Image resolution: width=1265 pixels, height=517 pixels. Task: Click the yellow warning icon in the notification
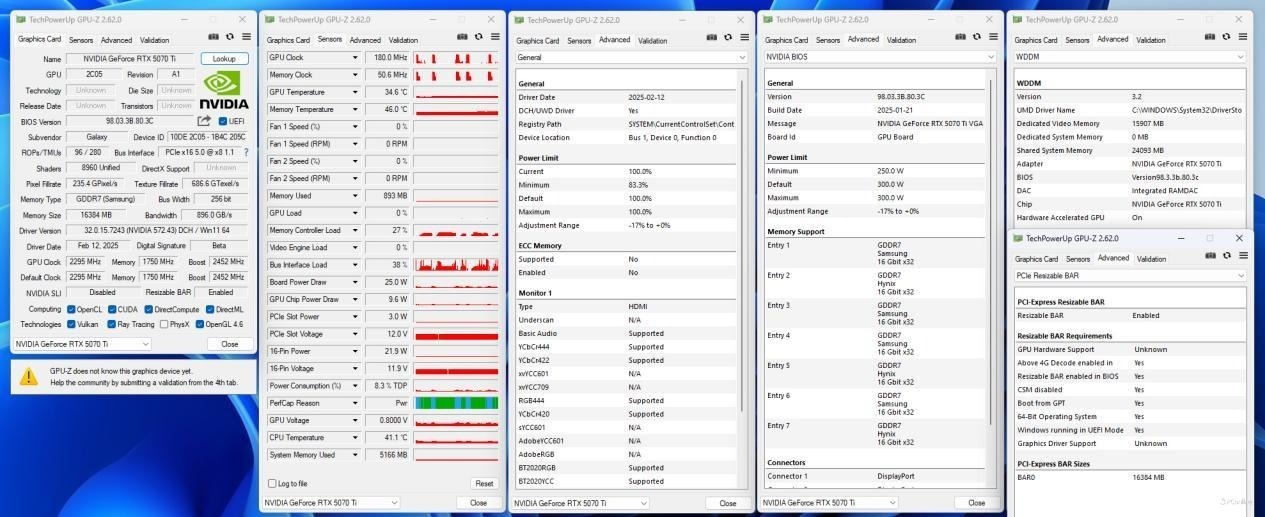pyautogui.click(x=30, y=375)
